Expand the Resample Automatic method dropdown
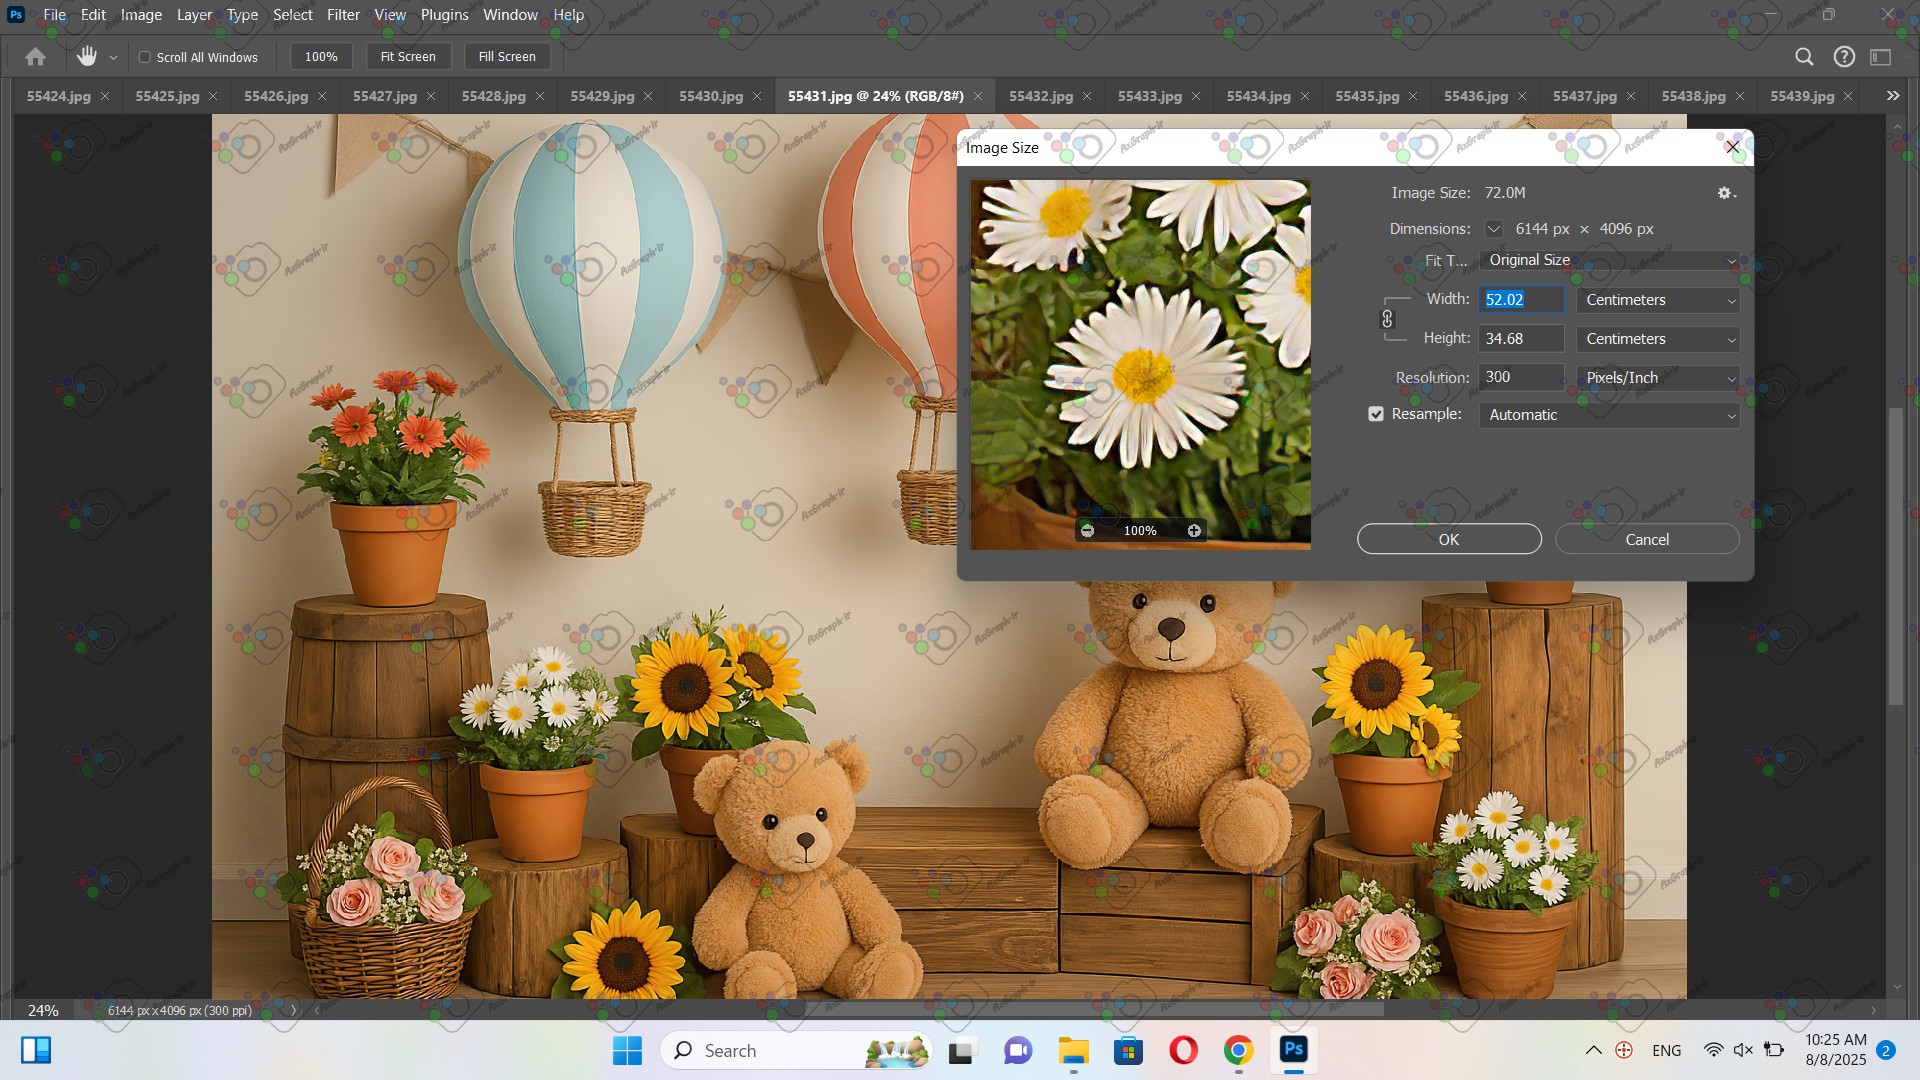This screenshot has width=1920, height=1080. (1608, 415)
